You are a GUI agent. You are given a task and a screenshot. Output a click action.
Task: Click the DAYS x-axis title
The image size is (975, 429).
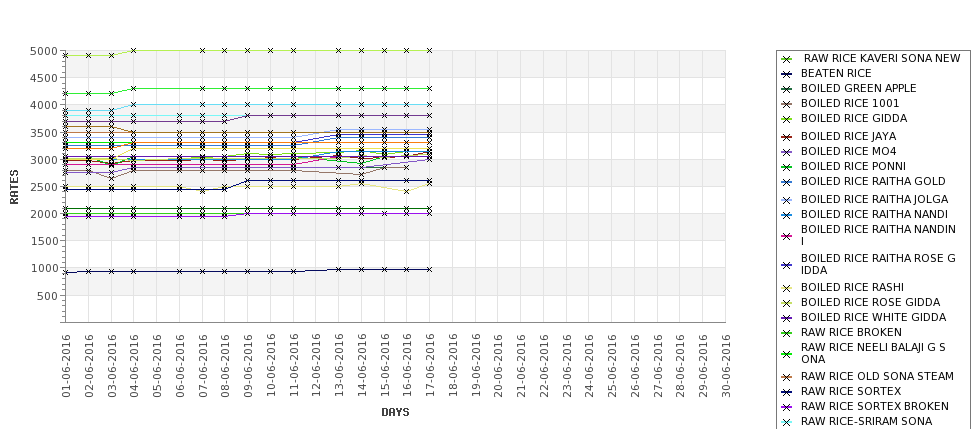tap(395, 412)
